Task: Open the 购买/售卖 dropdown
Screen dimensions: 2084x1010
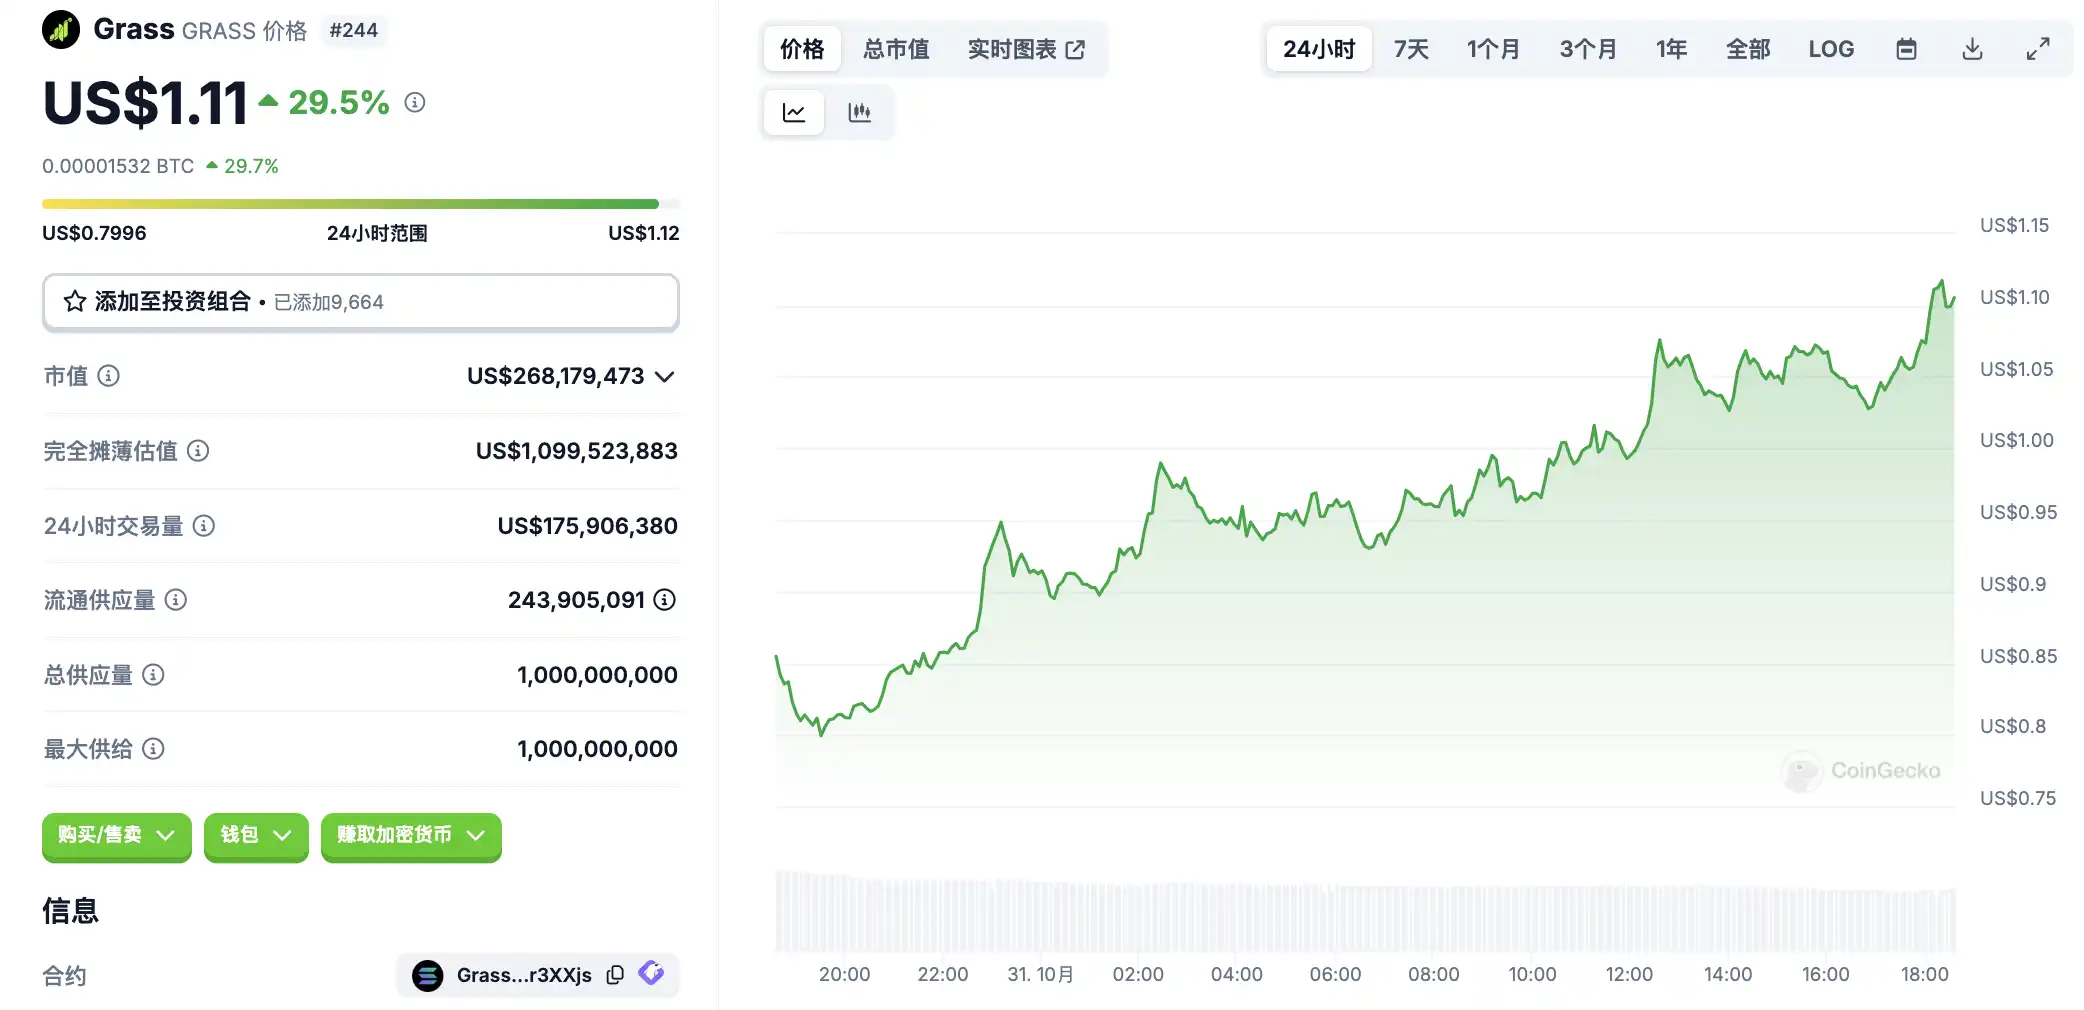Action: click(x=117, y=835)
